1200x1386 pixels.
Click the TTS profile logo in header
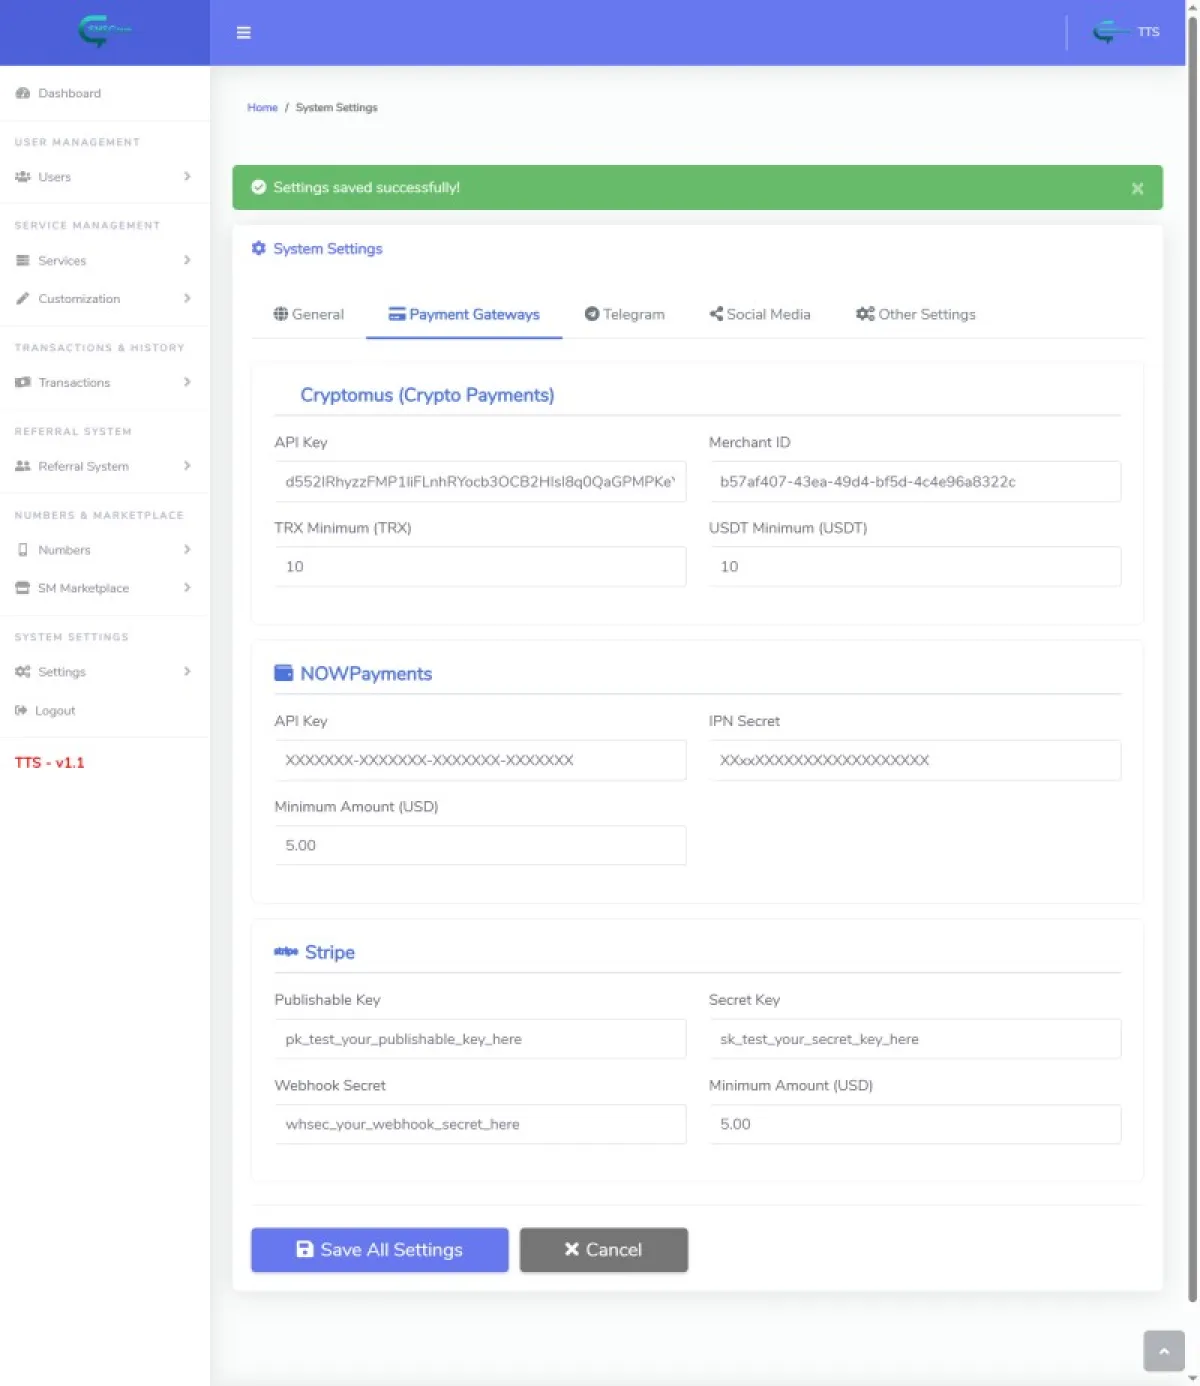coord(1106,32)
